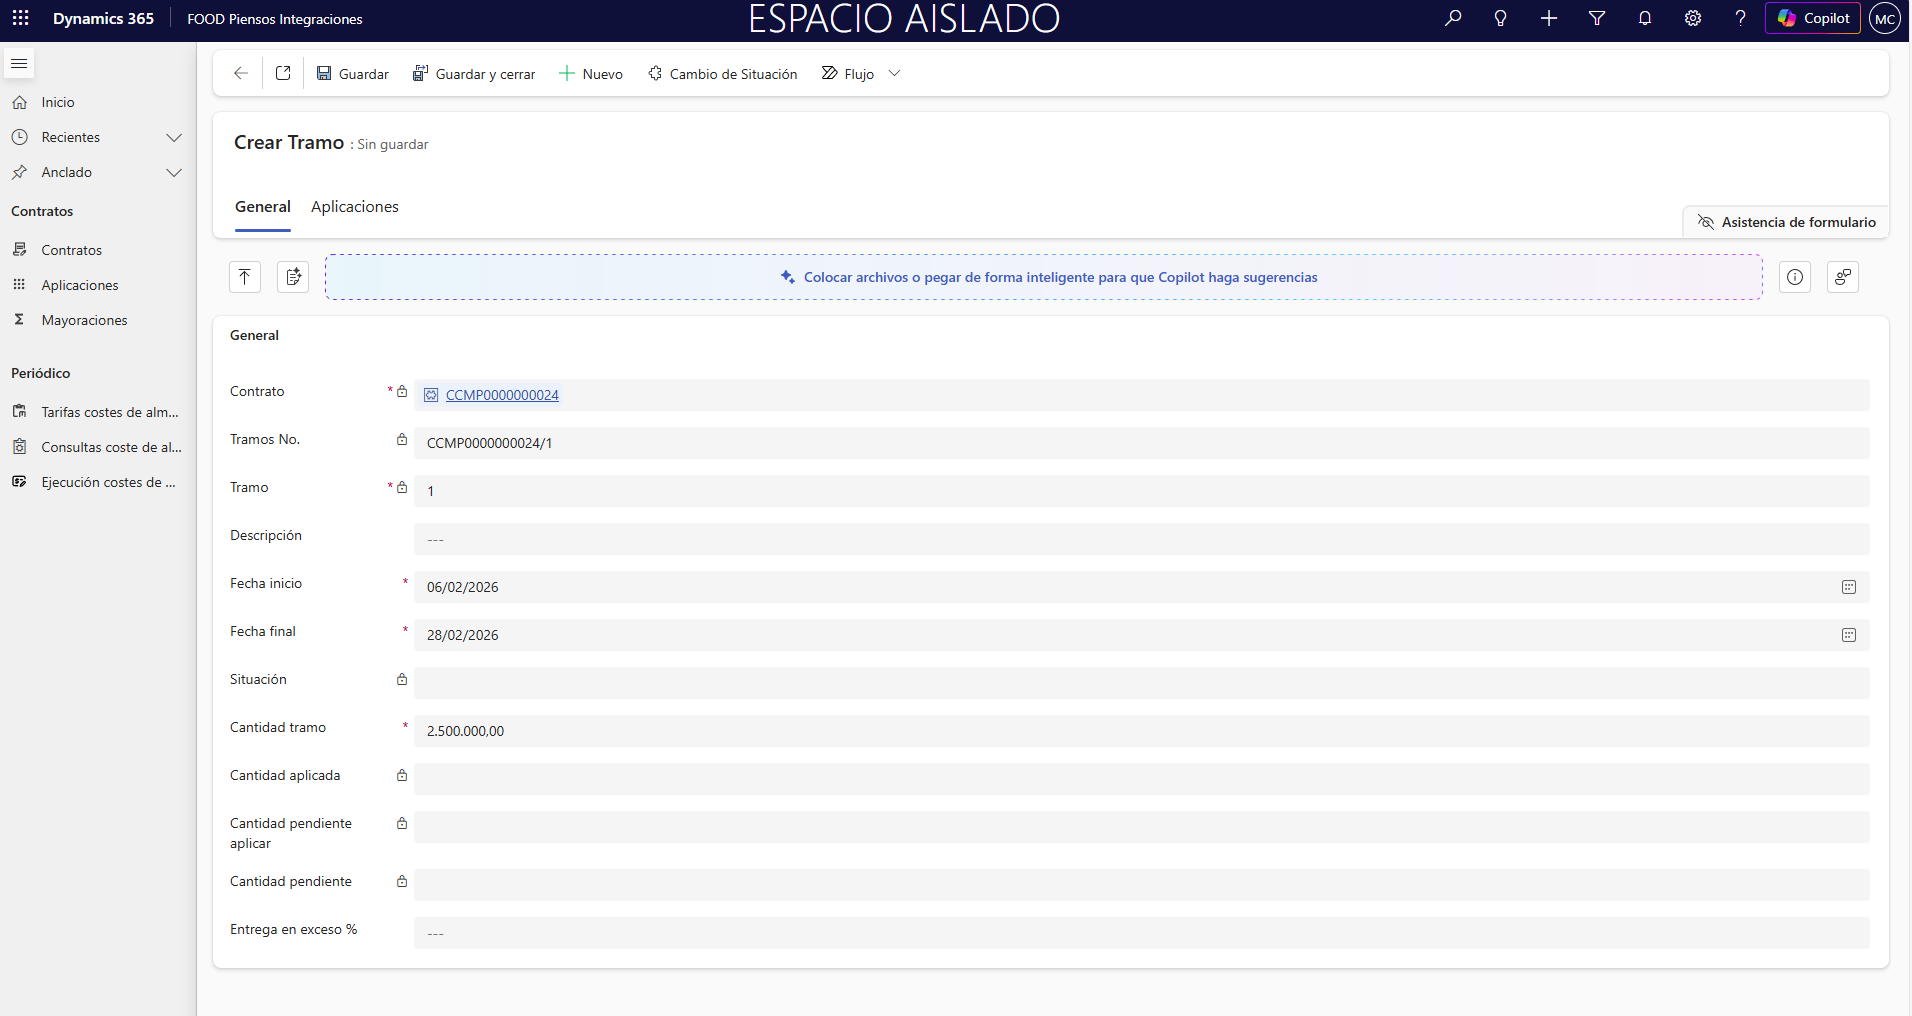Open the settings gear in header

pyautogui.click(x=1692, y=18)
